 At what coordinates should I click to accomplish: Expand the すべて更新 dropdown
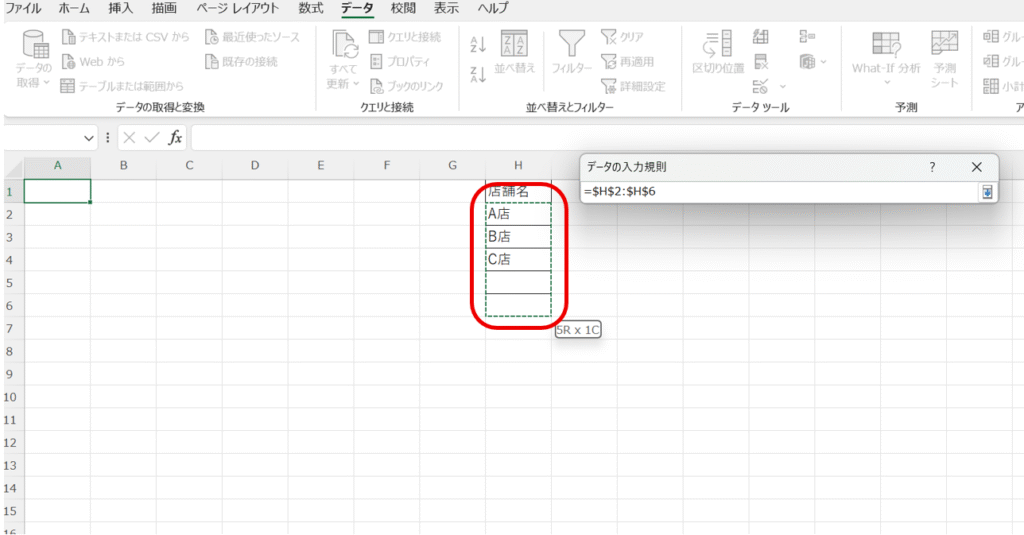344,84
